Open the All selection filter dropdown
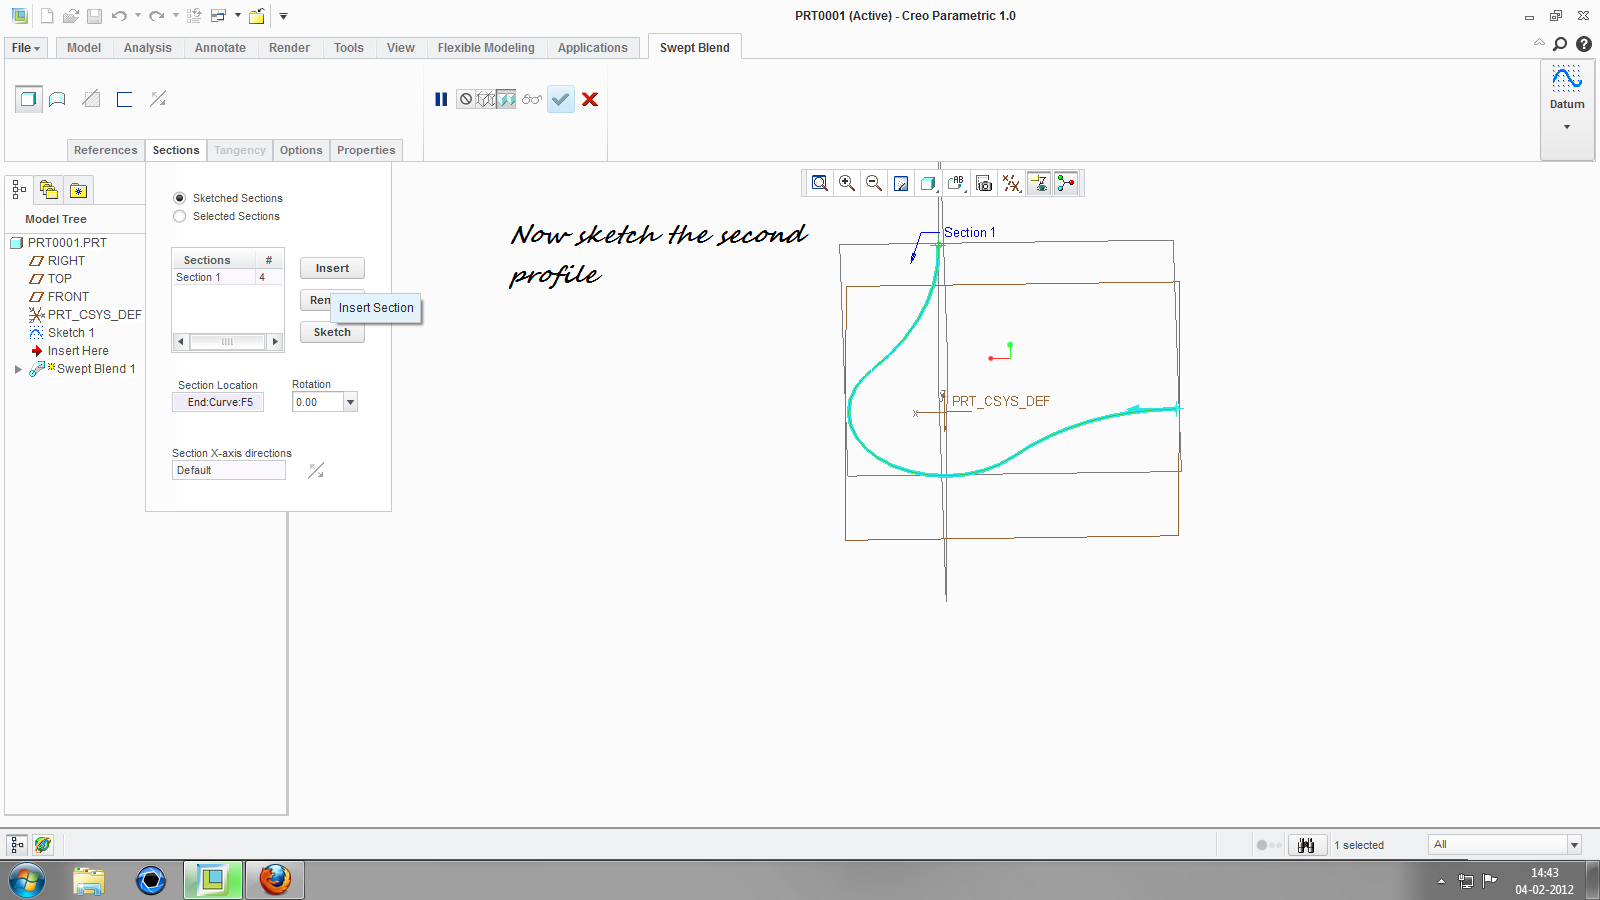The width and height of the screenshot is (1600, 900). coord(1574,845)
